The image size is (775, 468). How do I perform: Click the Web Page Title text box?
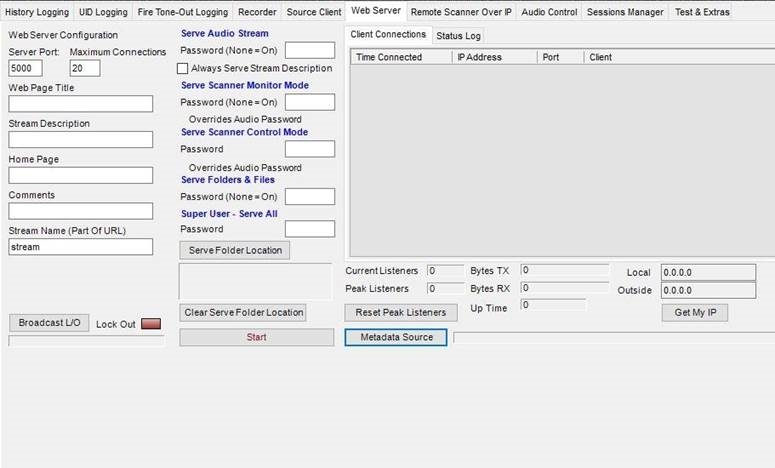click(80, 104)
